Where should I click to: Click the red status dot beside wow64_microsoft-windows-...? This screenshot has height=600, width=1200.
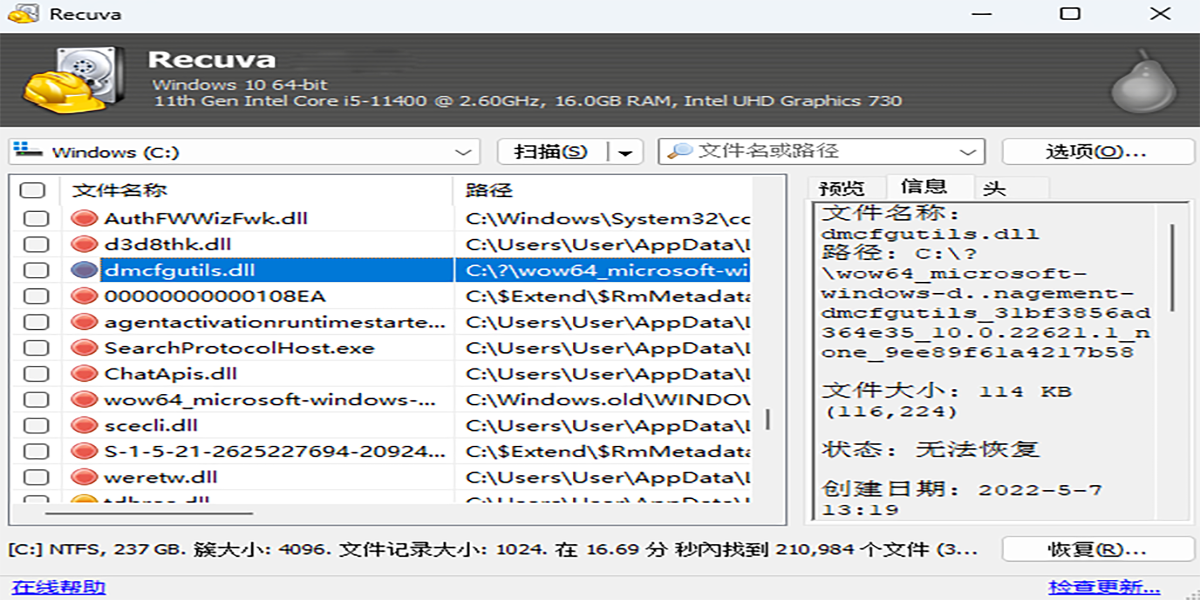83,400
